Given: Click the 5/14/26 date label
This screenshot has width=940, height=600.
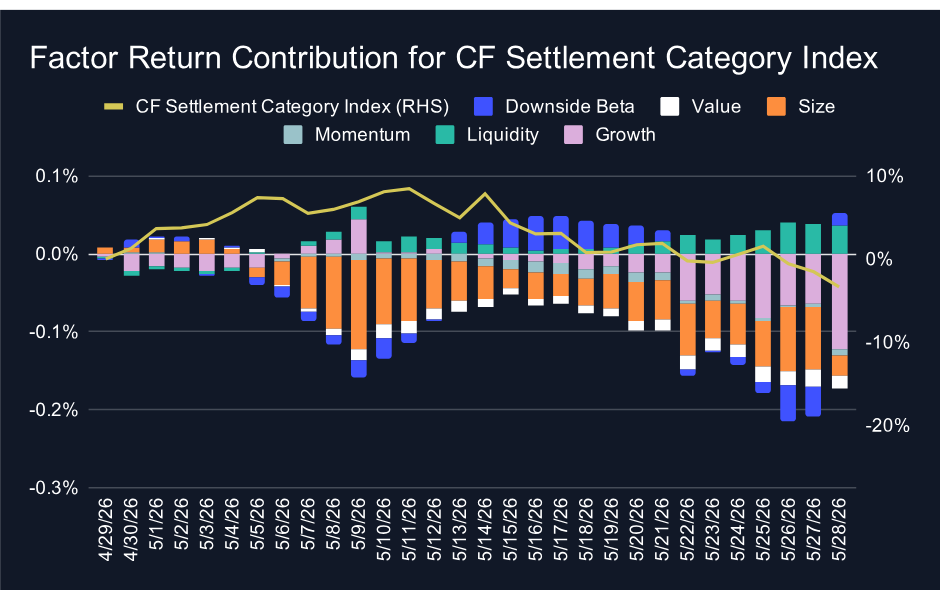Looking at the screenshot, I should [x=484, y=529].
